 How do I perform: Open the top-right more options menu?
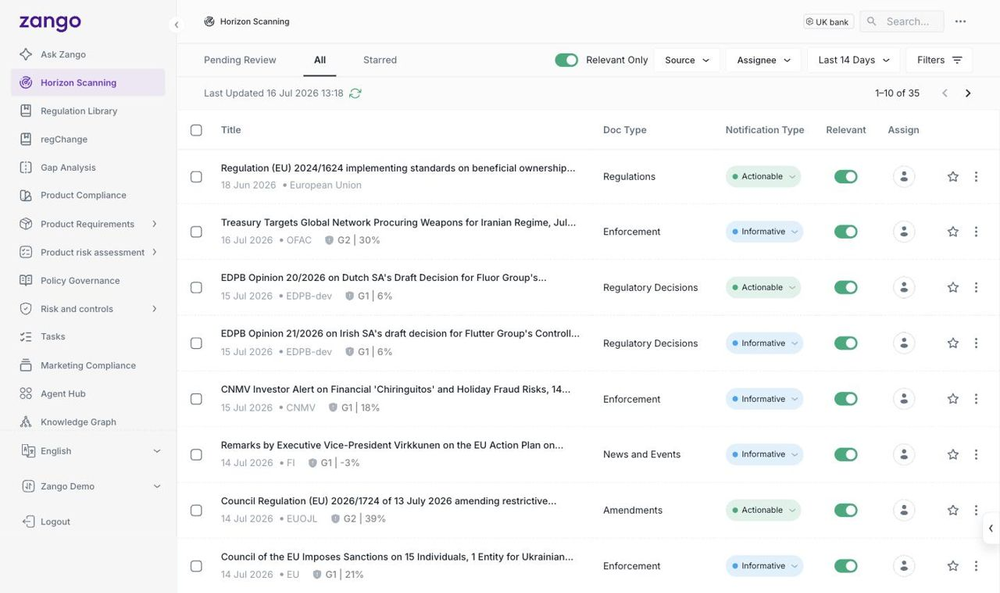point(960,21)
